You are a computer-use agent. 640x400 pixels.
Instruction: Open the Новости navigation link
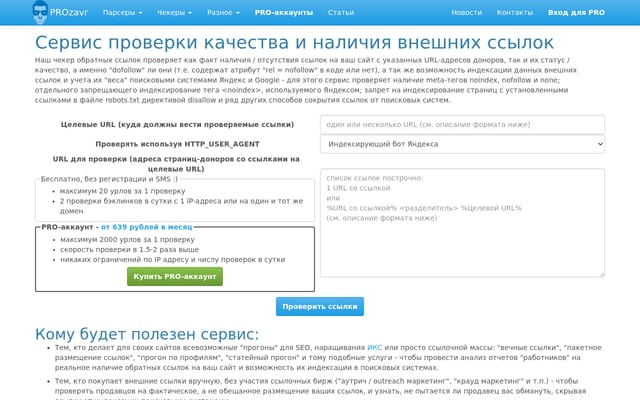(x=467, y=13)
